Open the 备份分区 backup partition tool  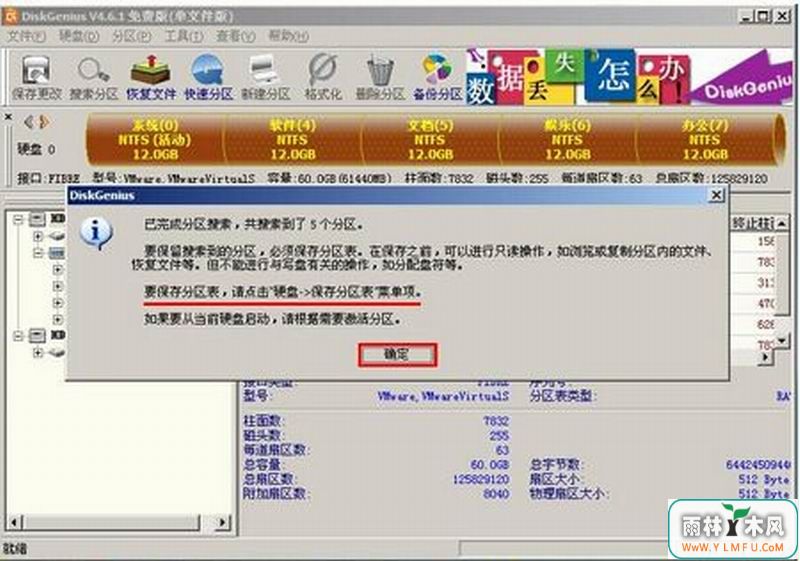(437, 77)
